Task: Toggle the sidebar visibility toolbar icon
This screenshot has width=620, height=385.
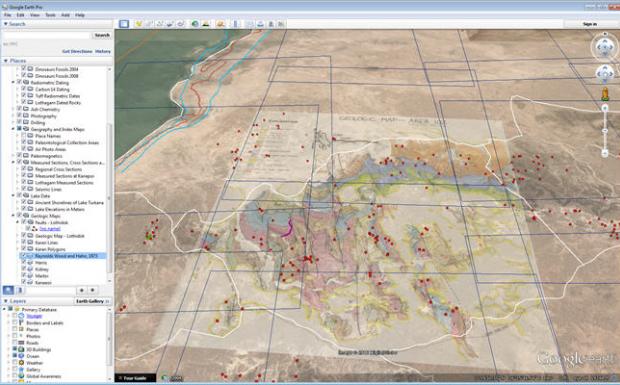Action: click(124, 24)
